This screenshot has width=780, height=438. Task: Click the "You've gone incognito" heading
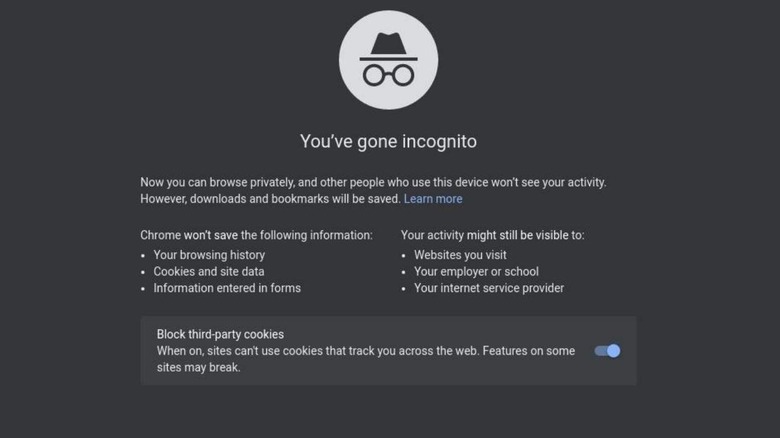pyautogui.click(x=389, y=141)
